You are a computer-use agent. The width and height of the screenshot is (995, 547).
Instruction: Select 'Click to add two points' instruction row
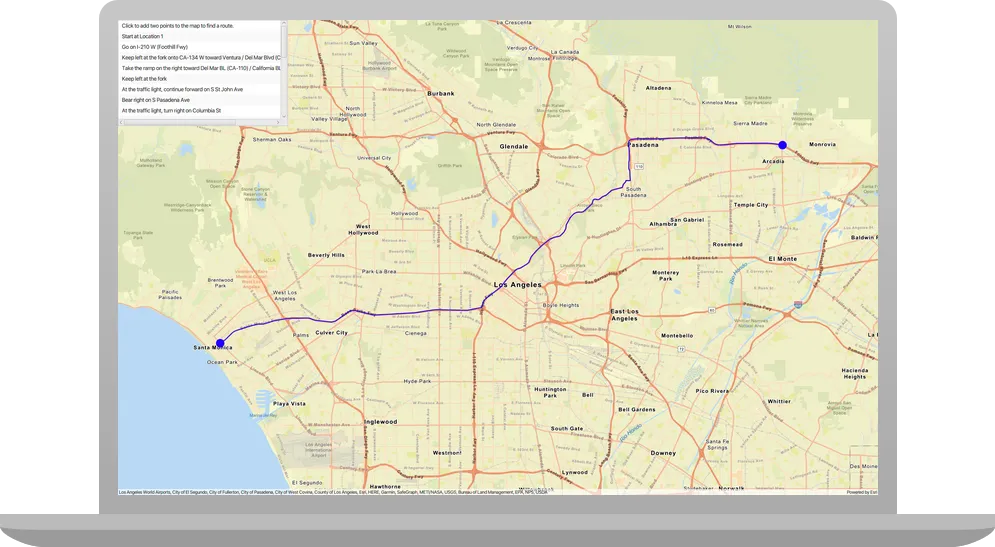(x=199, y=26)
